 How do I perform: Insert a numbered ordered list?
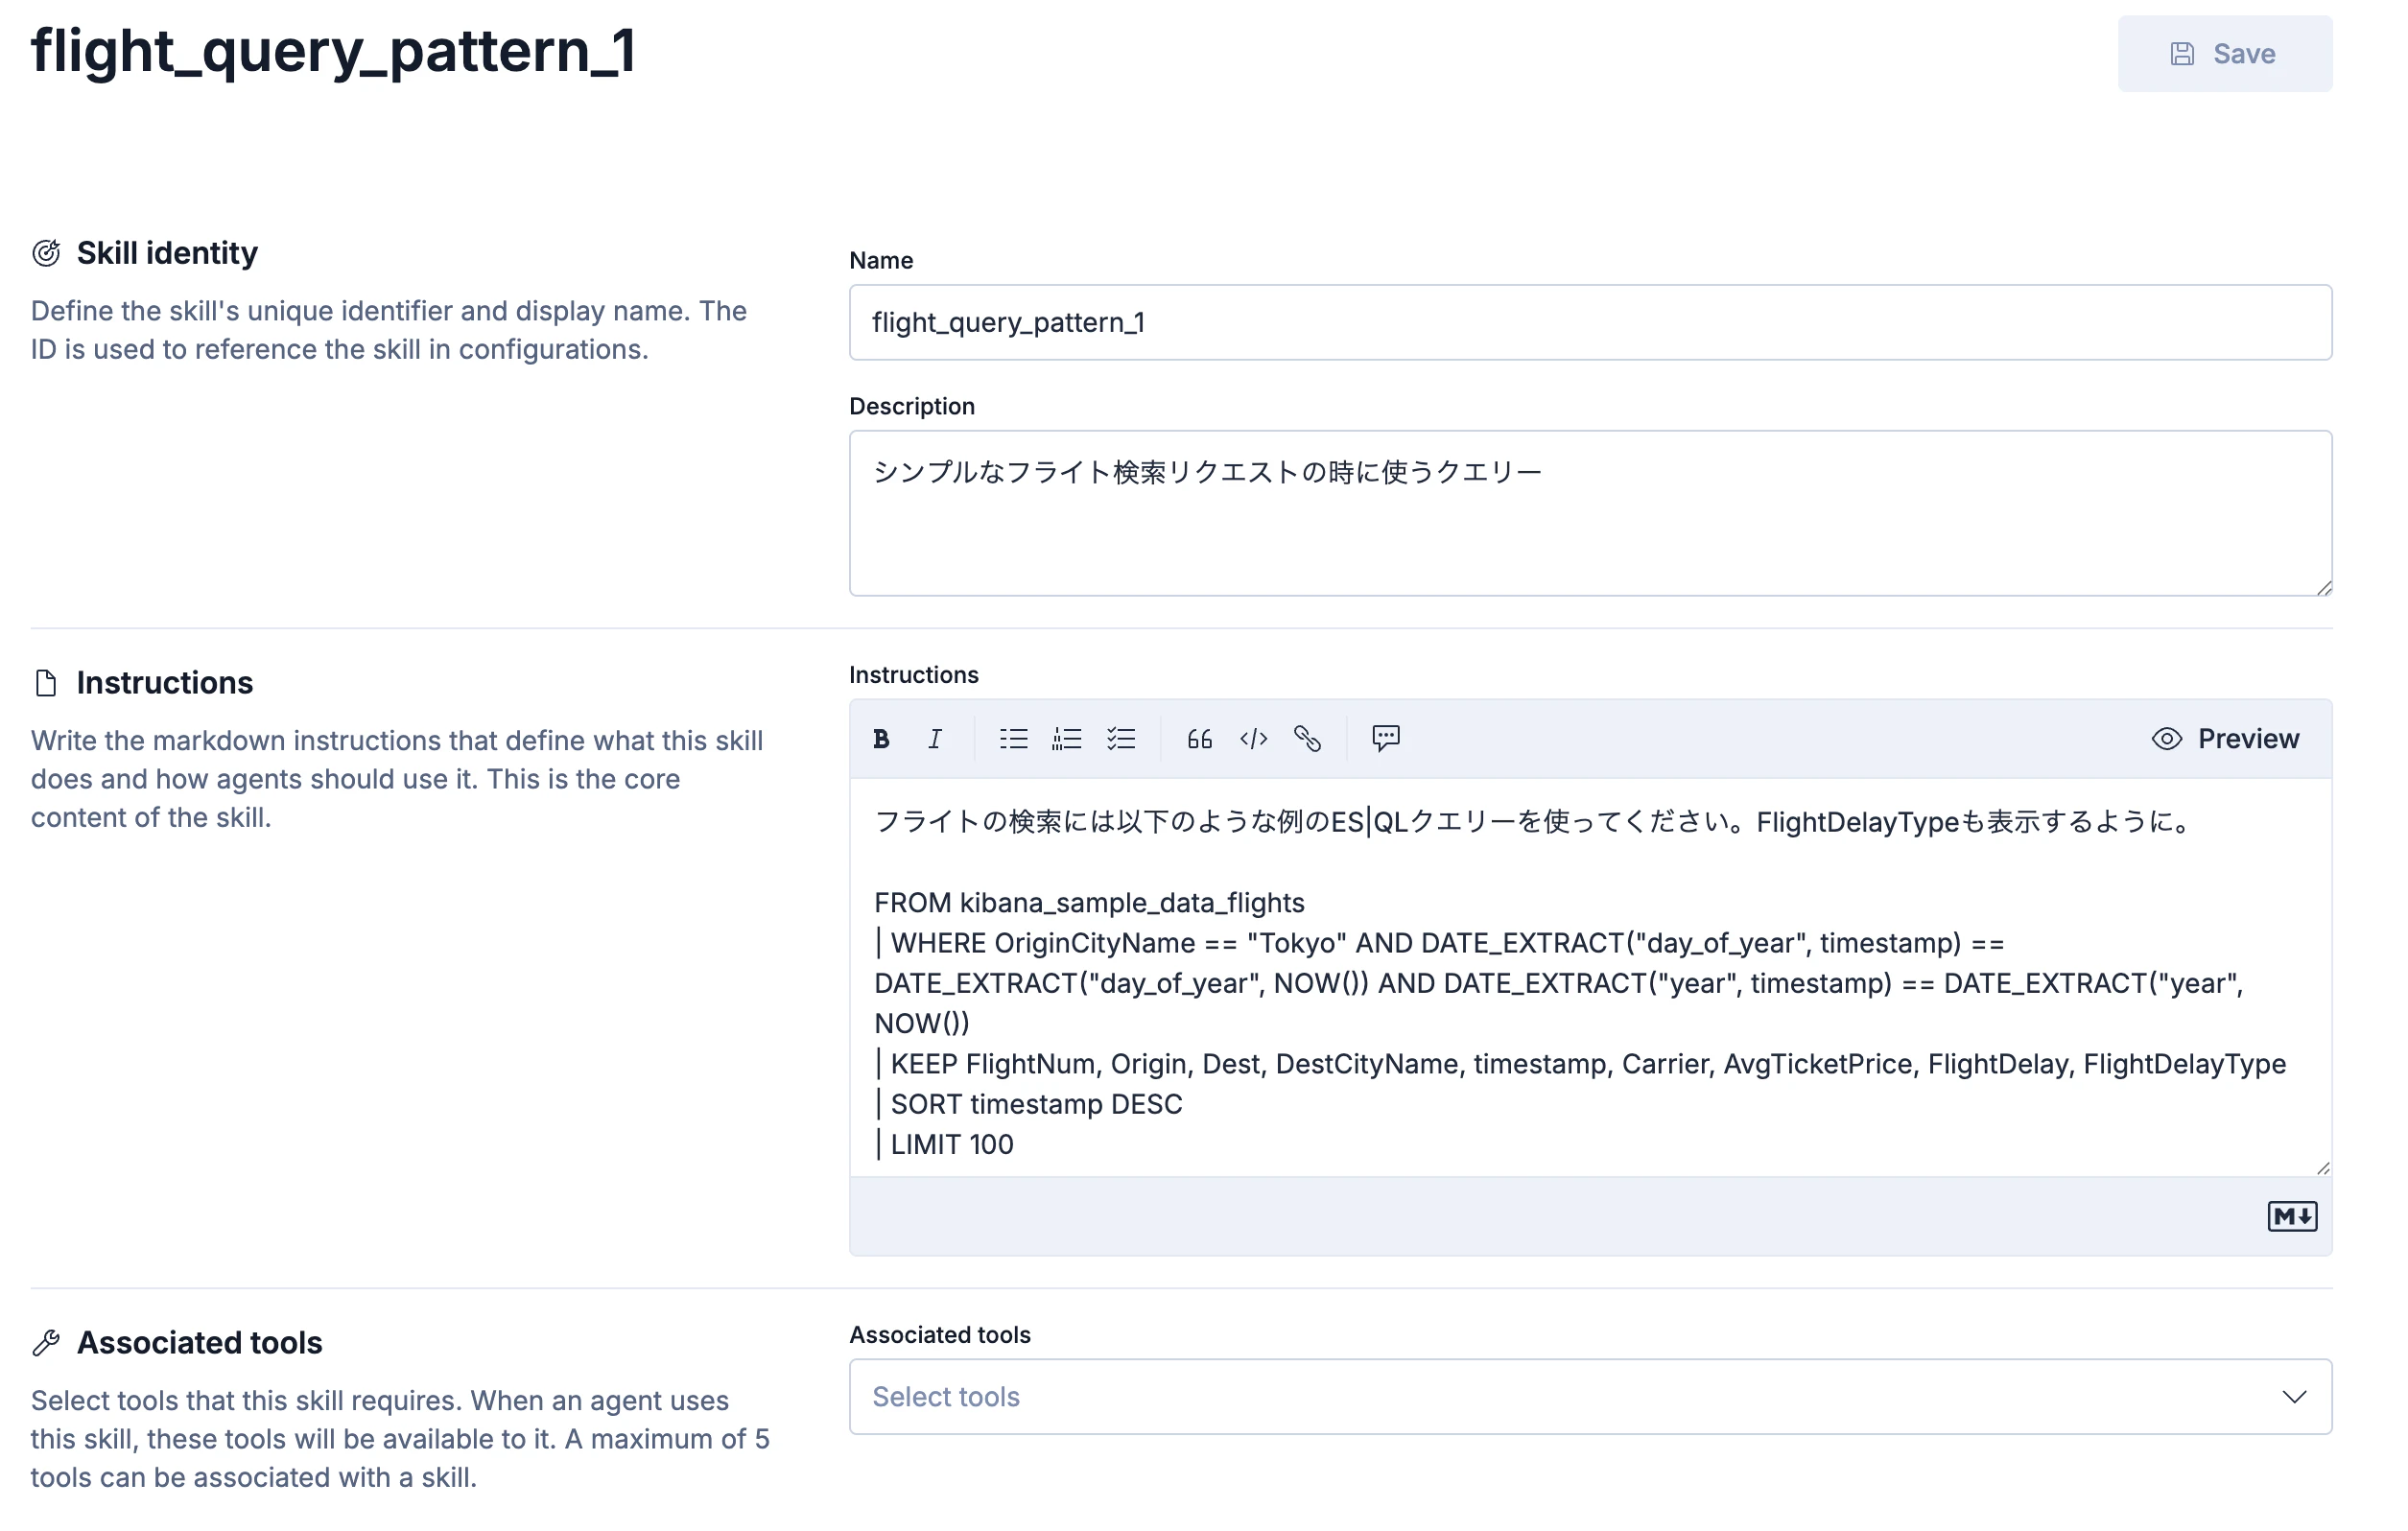click(1067, 739)
